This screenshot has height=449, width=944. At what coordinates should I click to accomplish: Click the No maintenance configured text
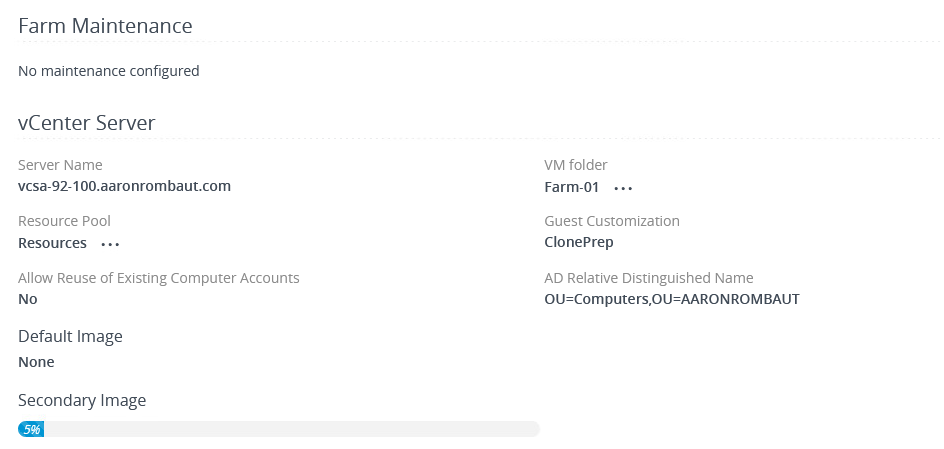pos(109,71)
